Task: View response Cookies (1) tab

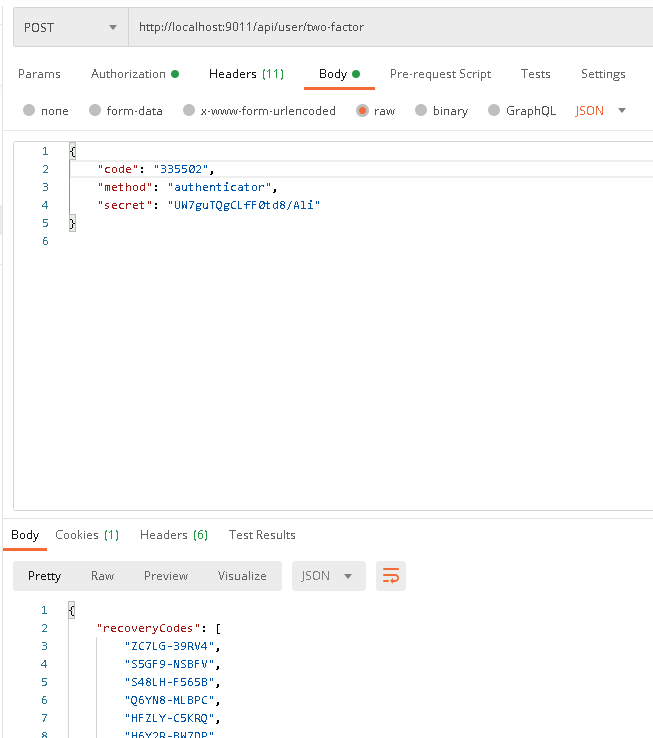Action: coord(87,535)
